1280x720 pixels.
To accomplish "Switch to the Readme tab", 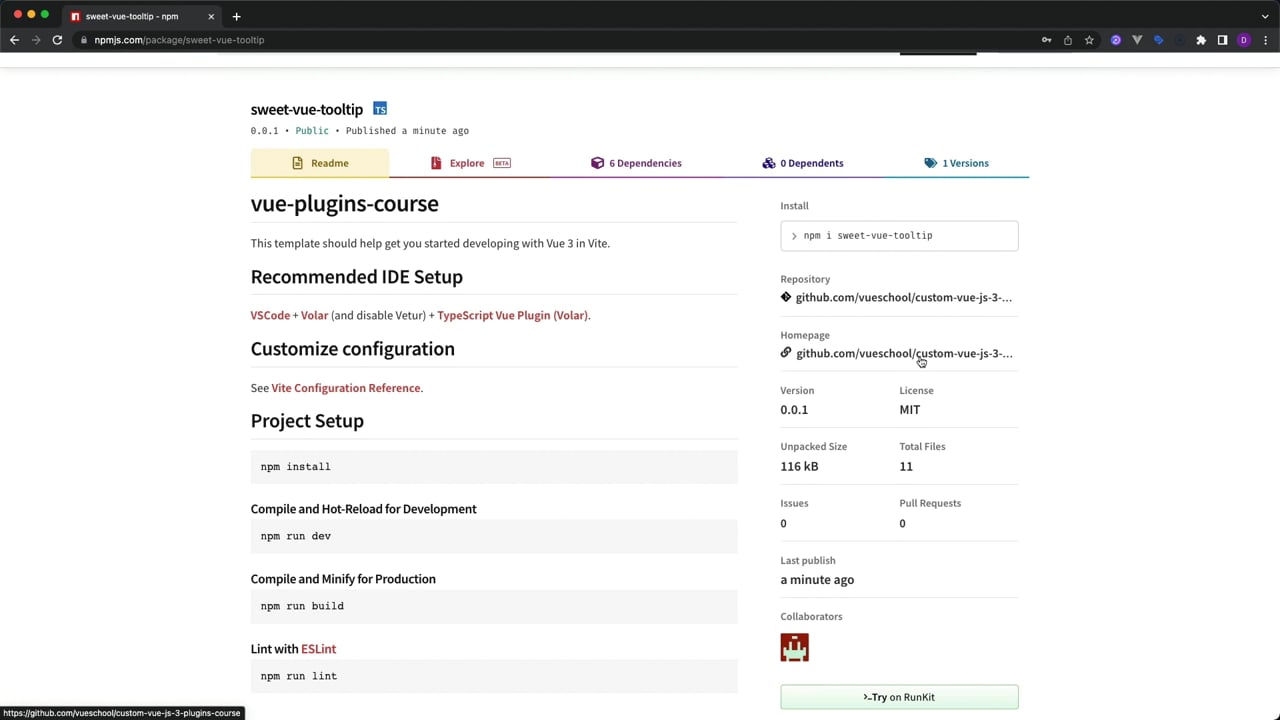I will coord(320,163).
